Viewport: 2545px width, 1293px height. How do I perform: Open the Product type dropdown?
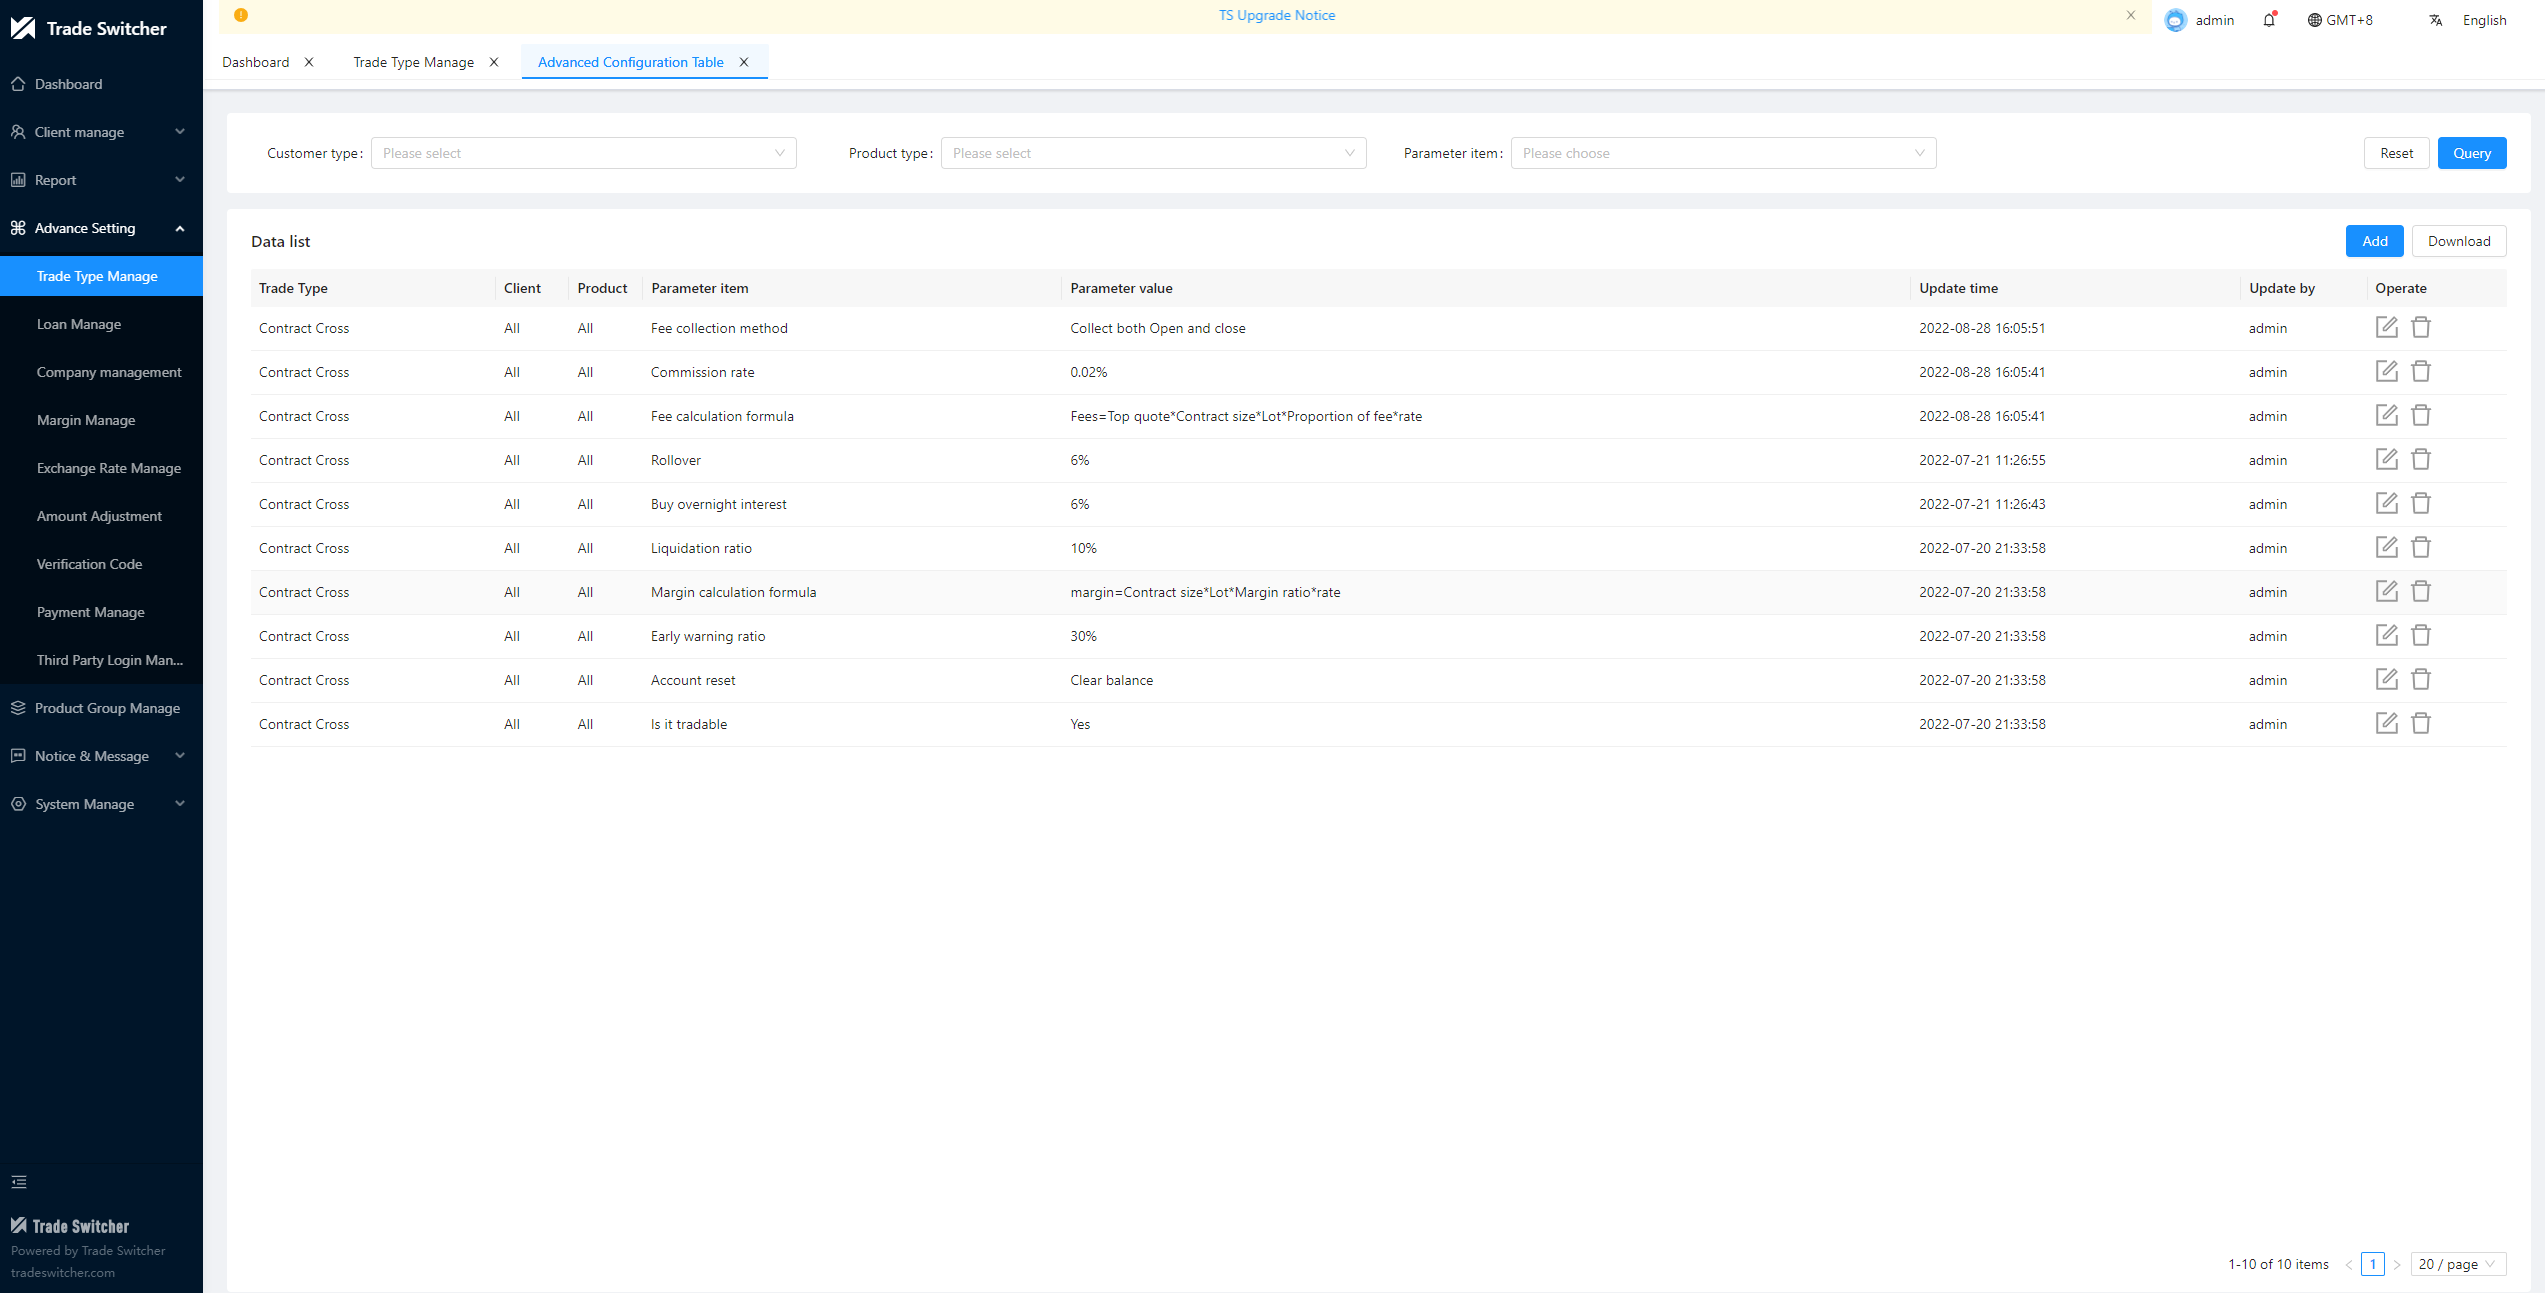(1153, 153)
